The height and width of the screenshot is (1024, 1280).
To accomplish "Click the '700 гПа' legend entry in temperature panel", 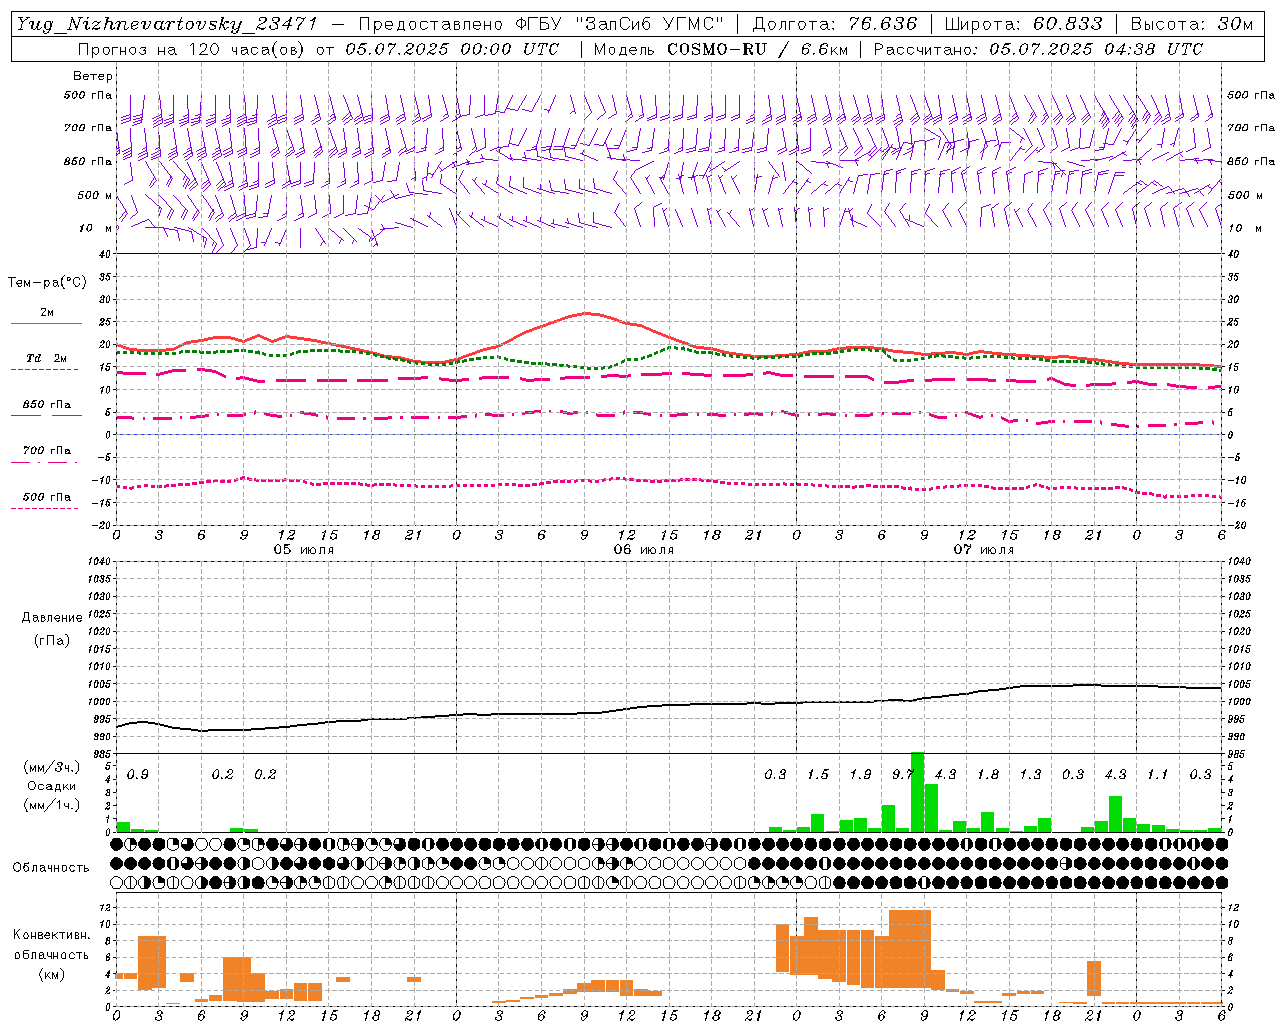I will (x=46, y=451).
